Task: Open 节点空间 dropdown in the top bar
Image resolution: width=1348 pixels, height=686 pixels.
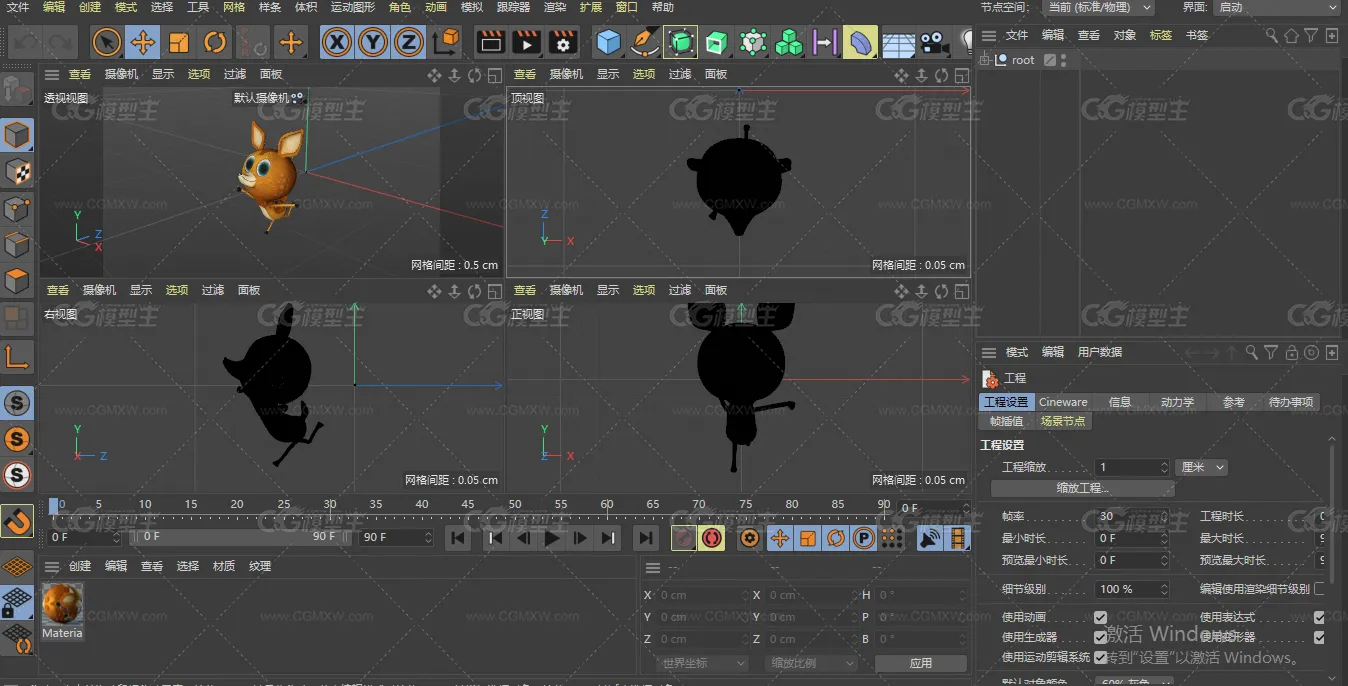Action: tap(1097, 7)
